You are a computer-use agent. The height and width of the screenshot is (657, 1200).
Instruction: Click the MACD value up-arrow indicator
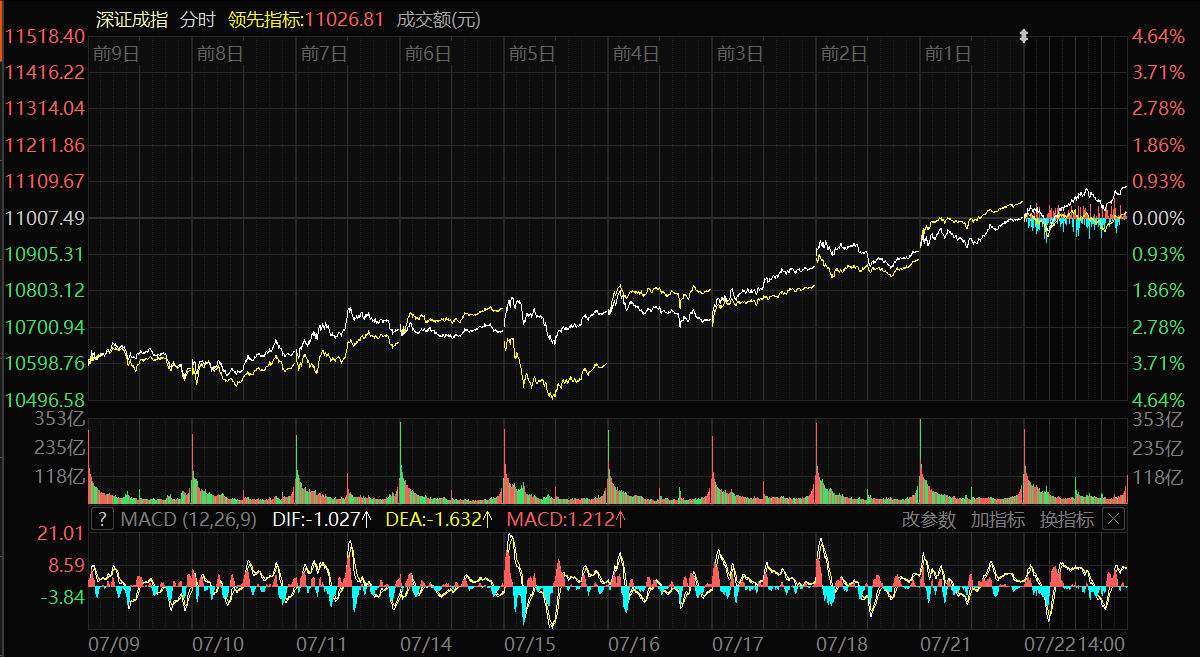[620, 519]
